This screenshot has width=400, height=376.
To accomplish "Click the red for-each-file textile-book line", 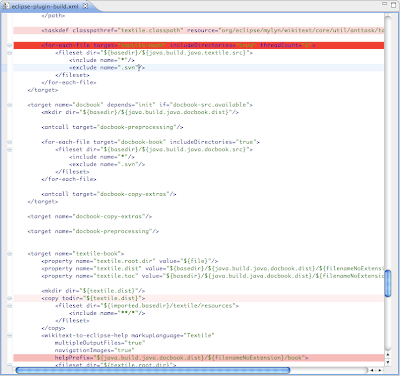I will pyautogui.click(x=199, y=45).
